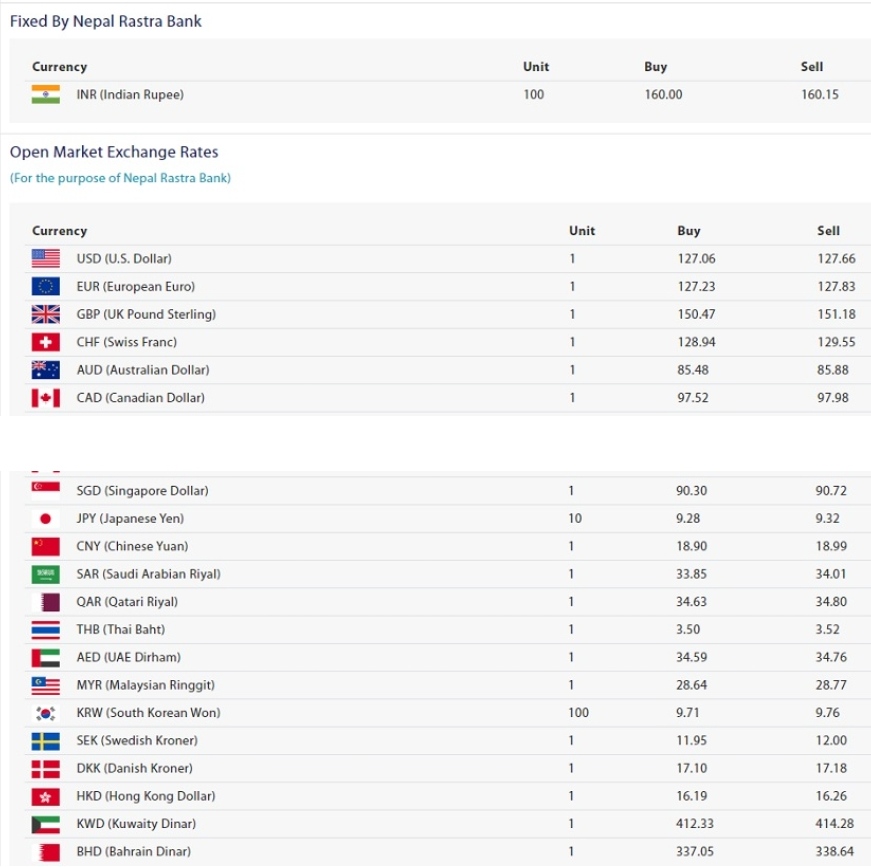Select the KWD buy rate 412.33
871x867 pixels.
pos(695,824)
